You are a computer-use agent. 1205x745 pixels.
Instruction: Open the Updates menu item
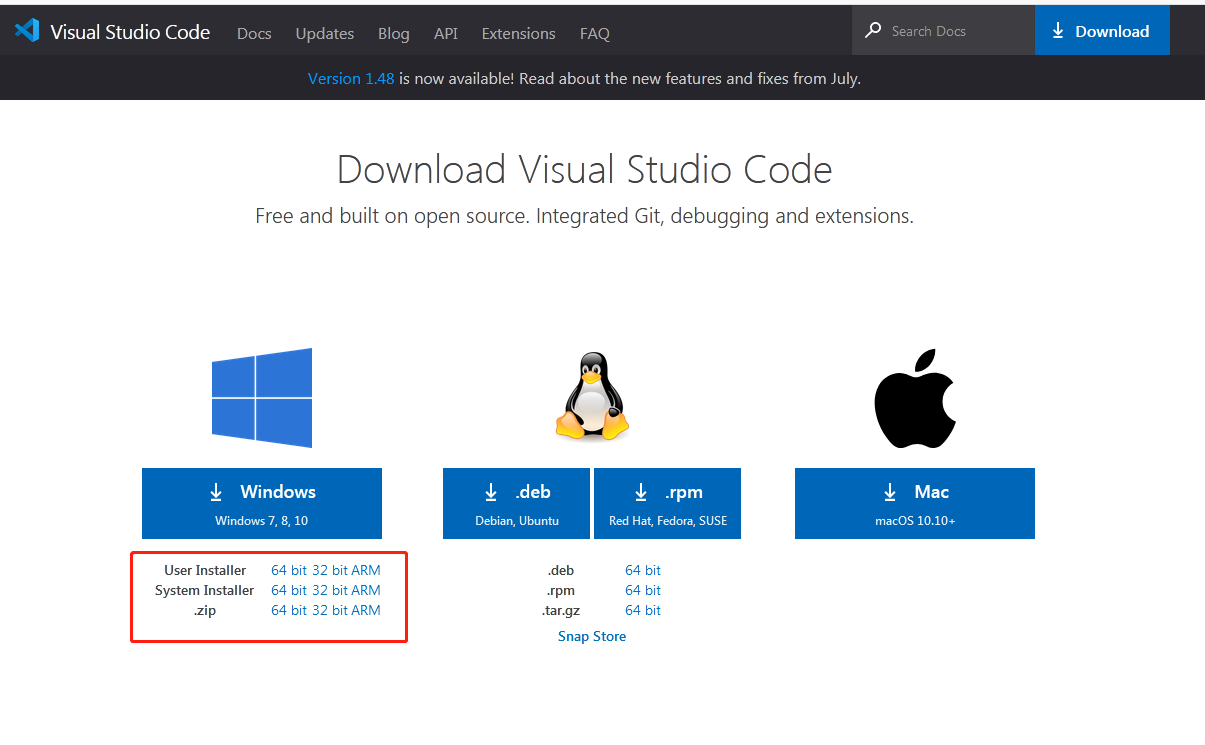325,33
